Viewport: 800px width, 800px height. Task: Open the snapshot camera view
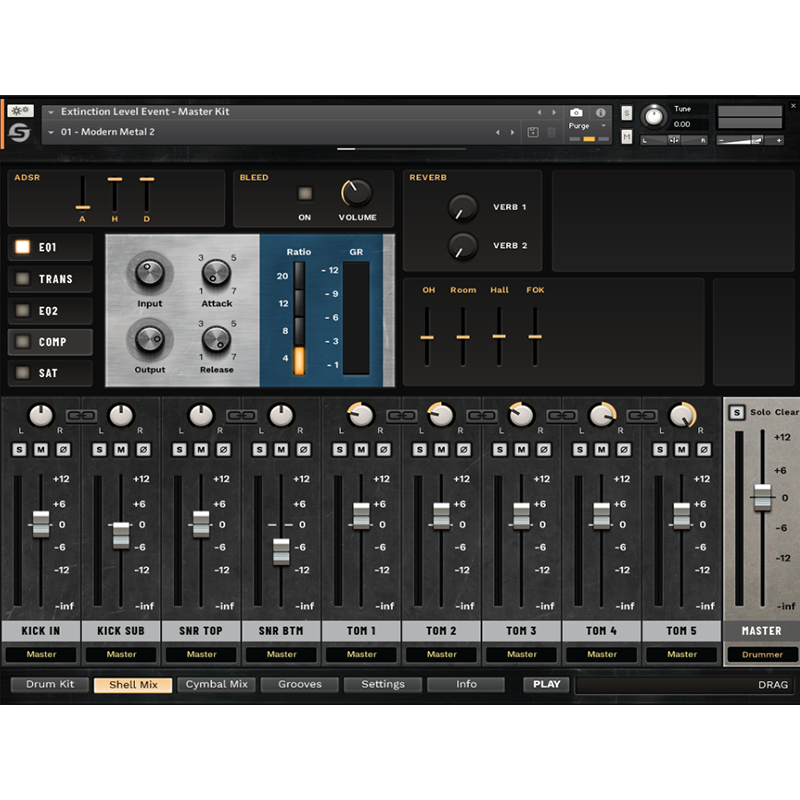click(x=576, y=112)
